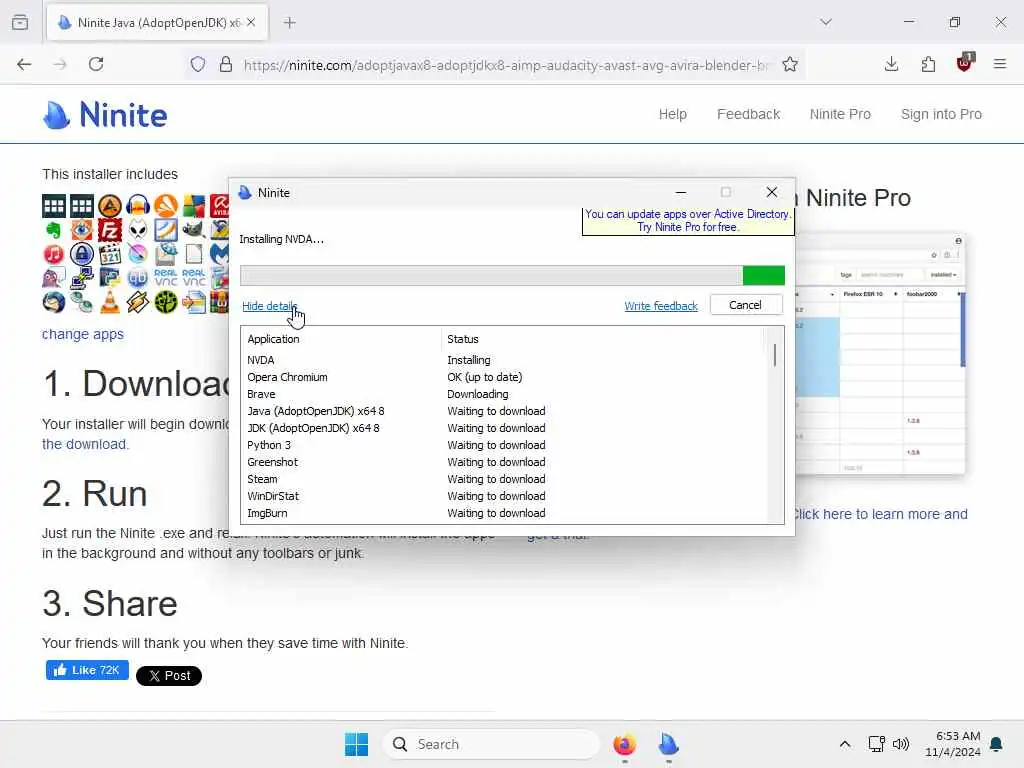Select the Ninite Java (AdoptOpenJDK) tab
Image resolution: width=1024 pixels, height=768 pixels.
tap(157, 23)
